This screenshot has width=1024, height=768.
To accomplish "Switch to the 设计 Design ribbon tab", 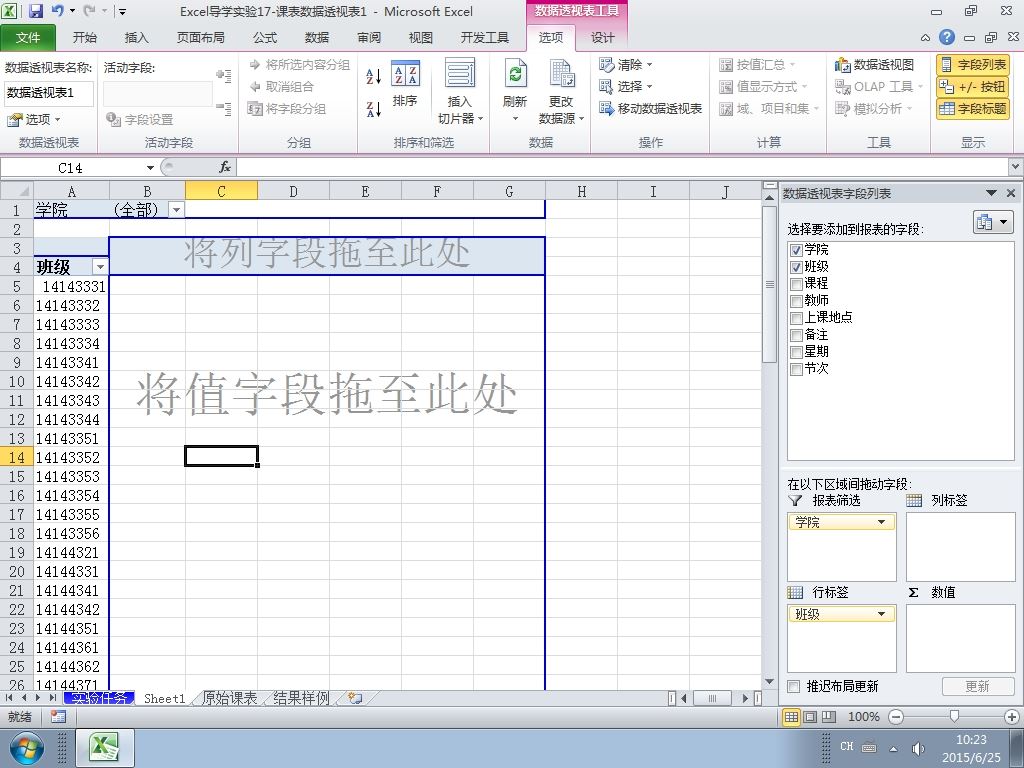I will (602, 38).
